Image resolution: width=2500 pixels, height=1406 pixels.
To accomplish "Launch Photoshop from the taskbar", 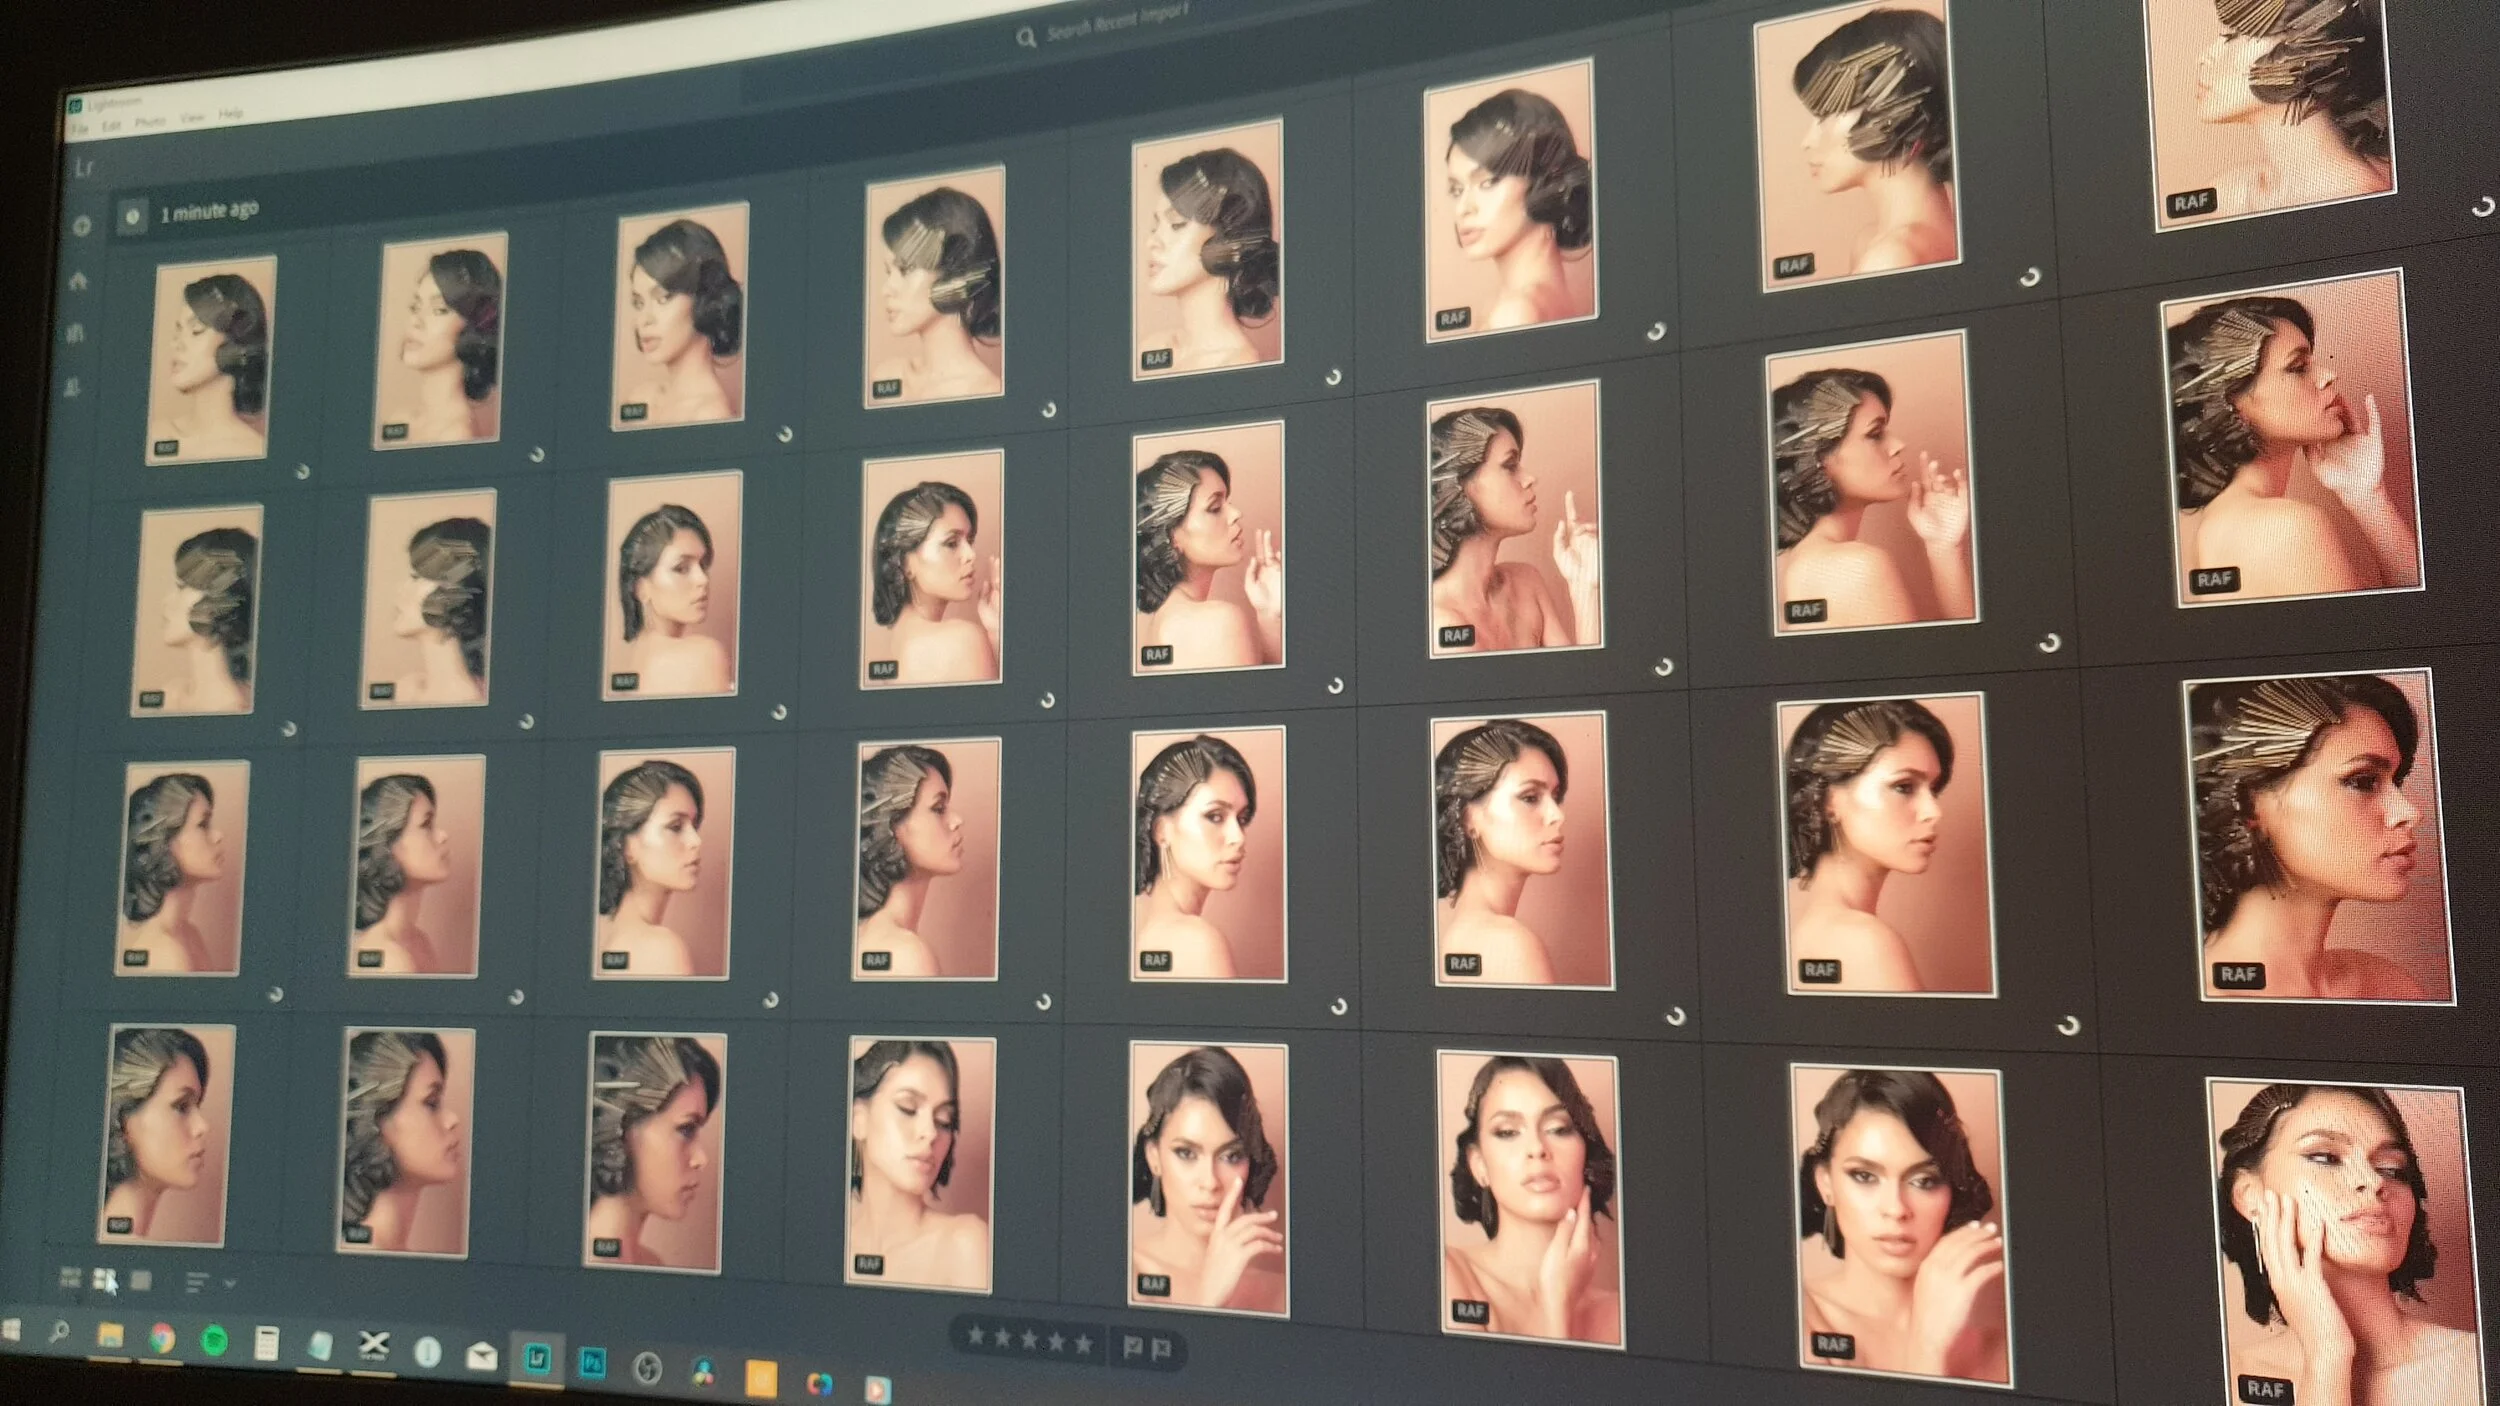I will tap(593, 1364).
